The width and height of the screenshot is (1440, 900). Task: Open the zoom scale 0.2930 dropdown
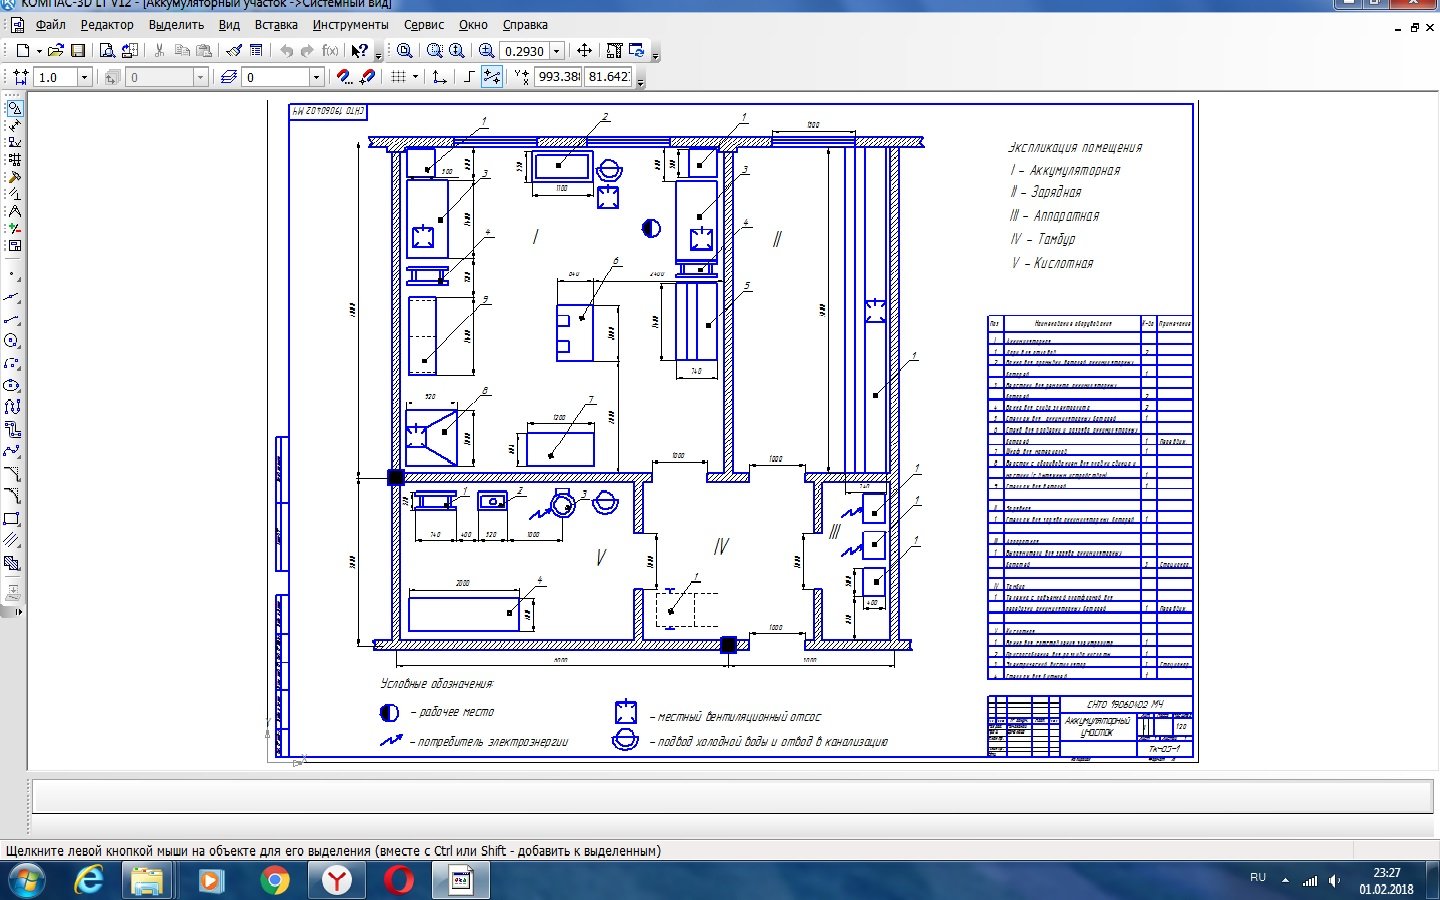[x=557, y=51]
